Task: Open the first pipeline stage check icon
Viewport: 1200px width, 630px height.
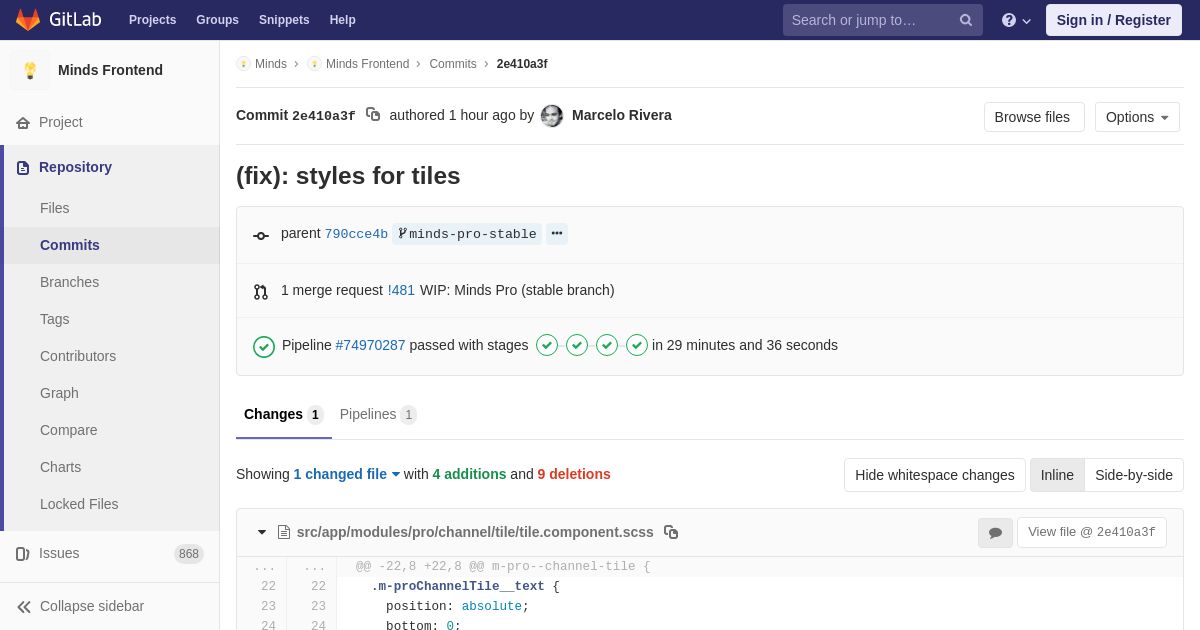Action: (x=547, y=345)
